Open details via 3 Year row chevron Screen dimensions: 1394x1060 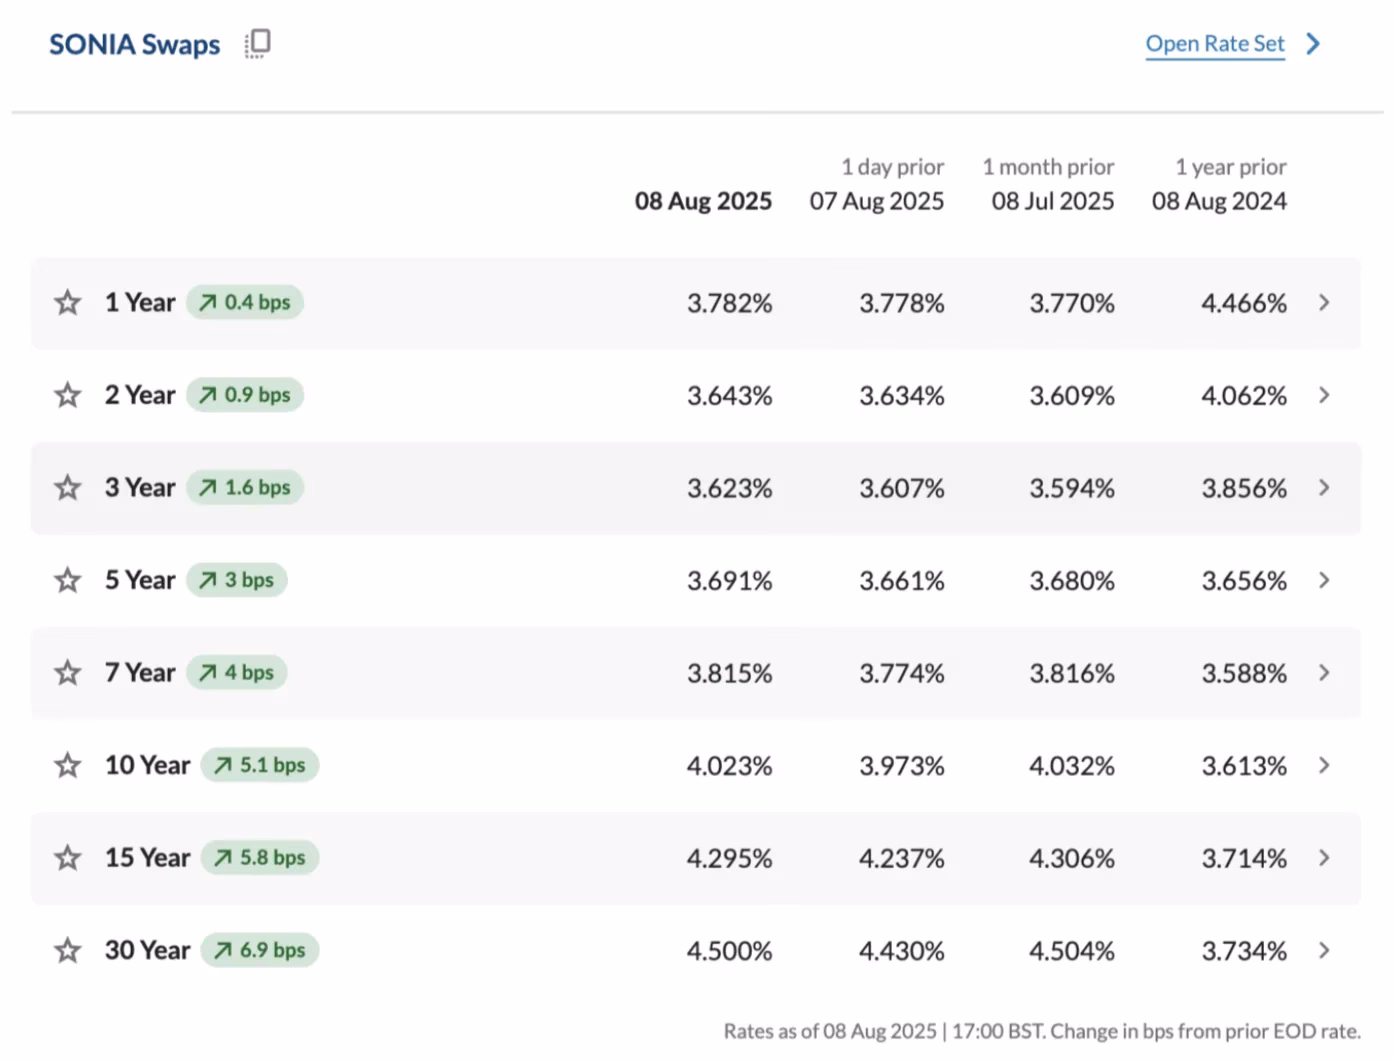tap(1324, 487)
